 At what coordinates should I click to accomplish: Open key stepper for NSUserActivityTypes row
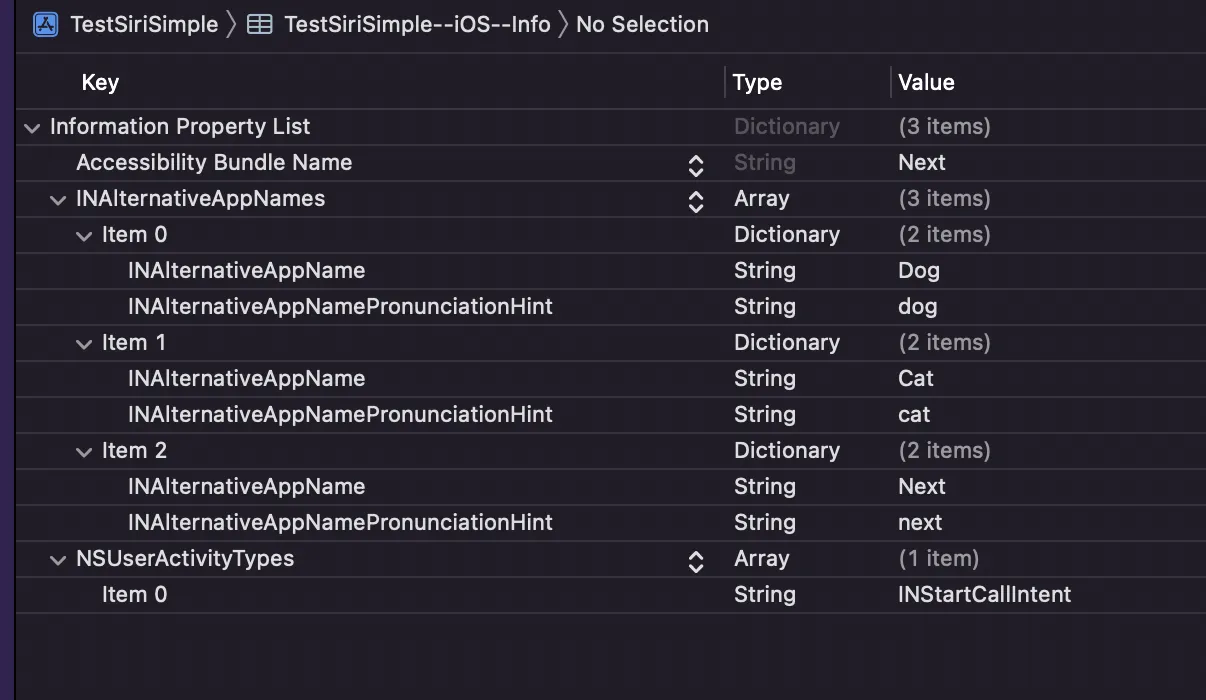(x=696, y=560)
